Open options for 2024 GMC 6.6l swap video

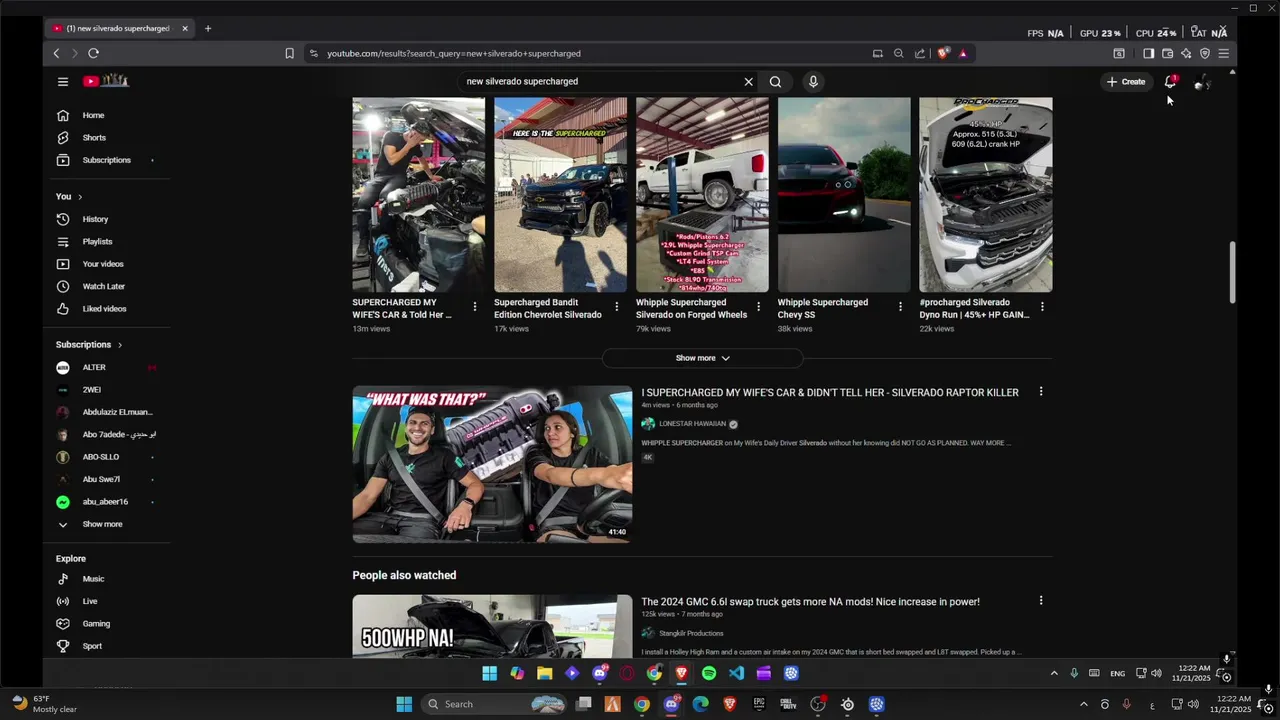click(x=1041, y=601)
